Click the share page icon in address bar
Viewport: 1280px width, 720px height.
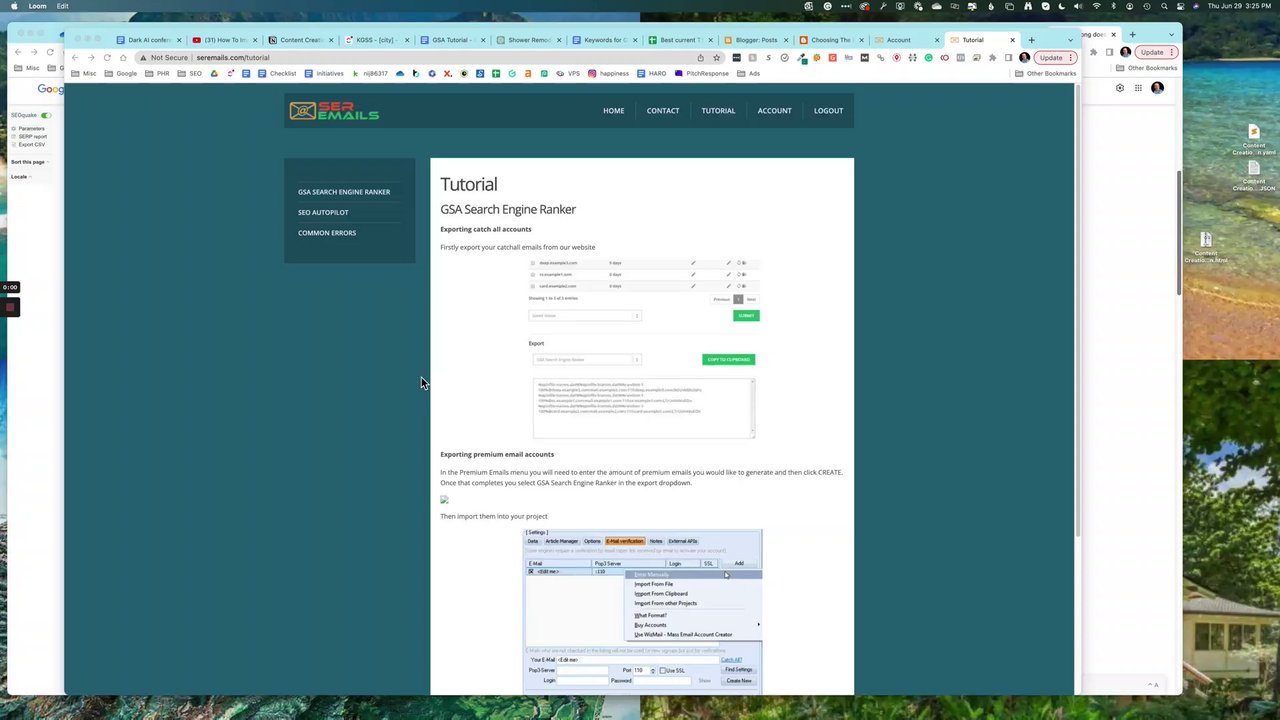click(x=700, y=57)
